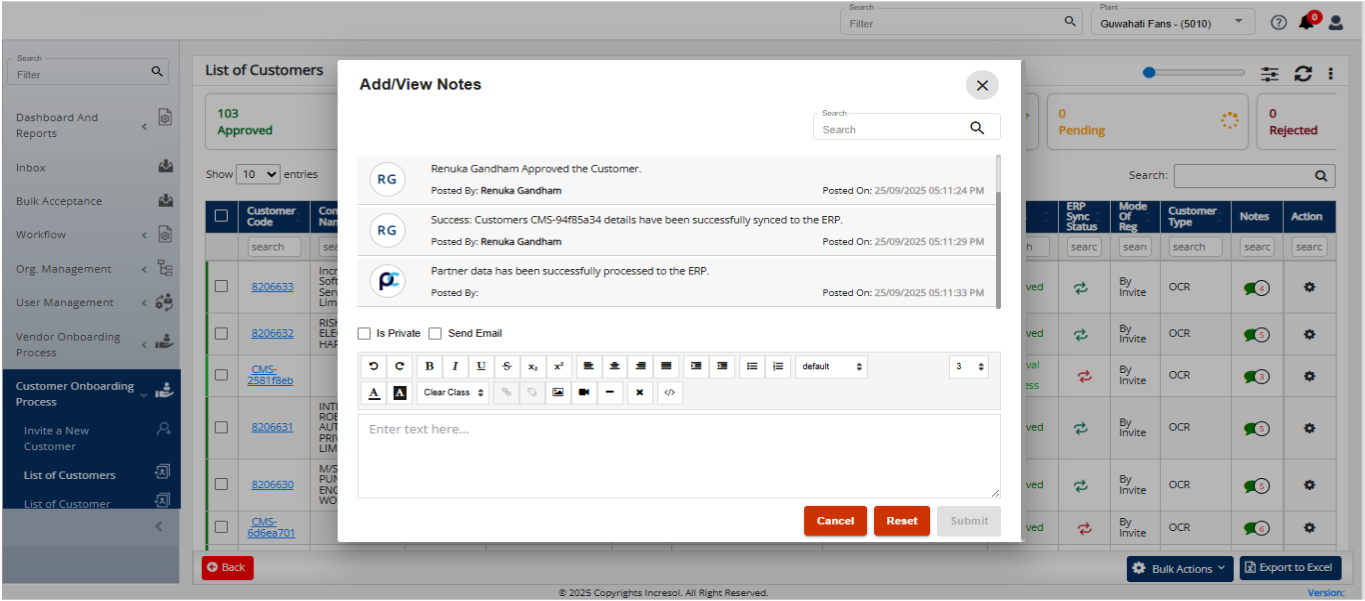
Task: Open the show entries count dropdown
Action: click(x=259, y=174)
